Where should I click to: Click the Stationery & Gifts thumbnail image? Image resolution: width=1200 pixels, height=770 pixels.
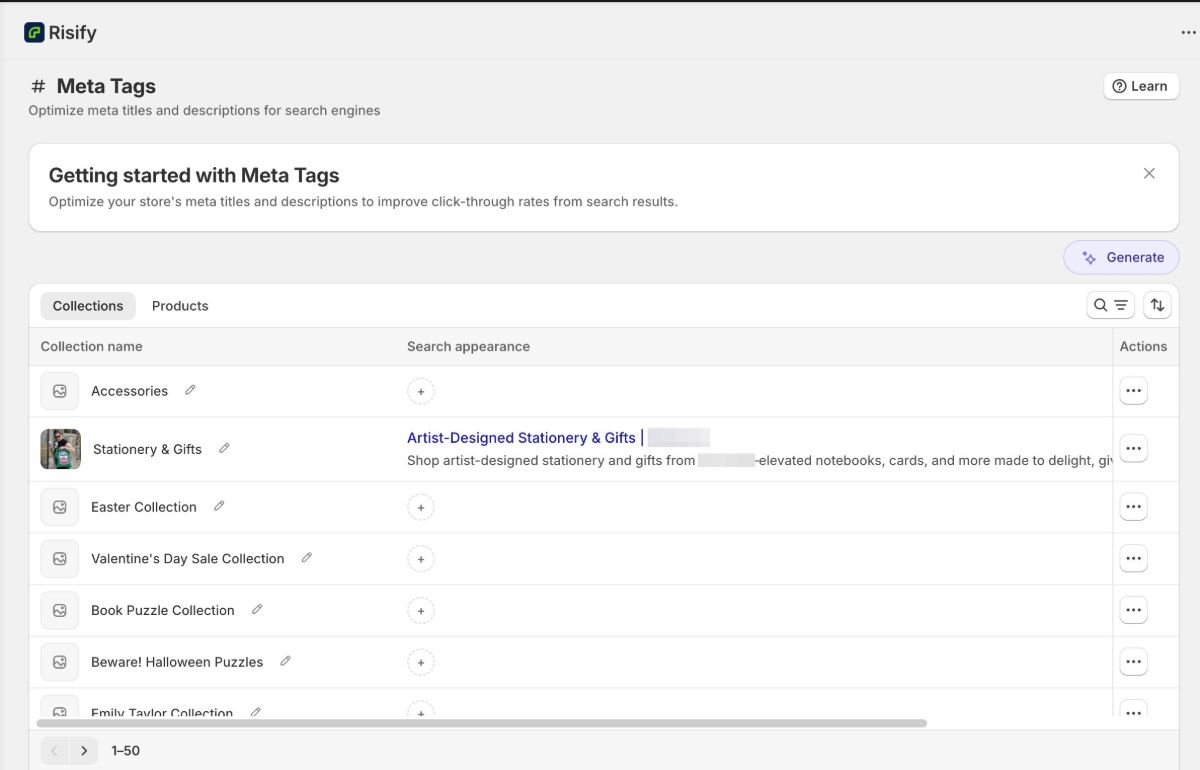[60, 449]
